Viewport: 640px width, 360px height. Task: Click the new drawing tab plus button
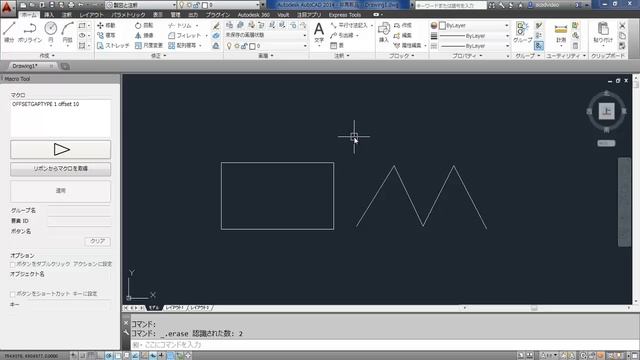point(65,66)
